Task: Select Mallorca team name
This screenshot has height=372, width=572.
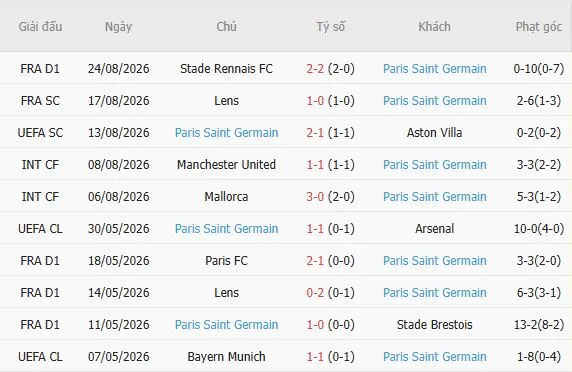Action: pos(226,197)
